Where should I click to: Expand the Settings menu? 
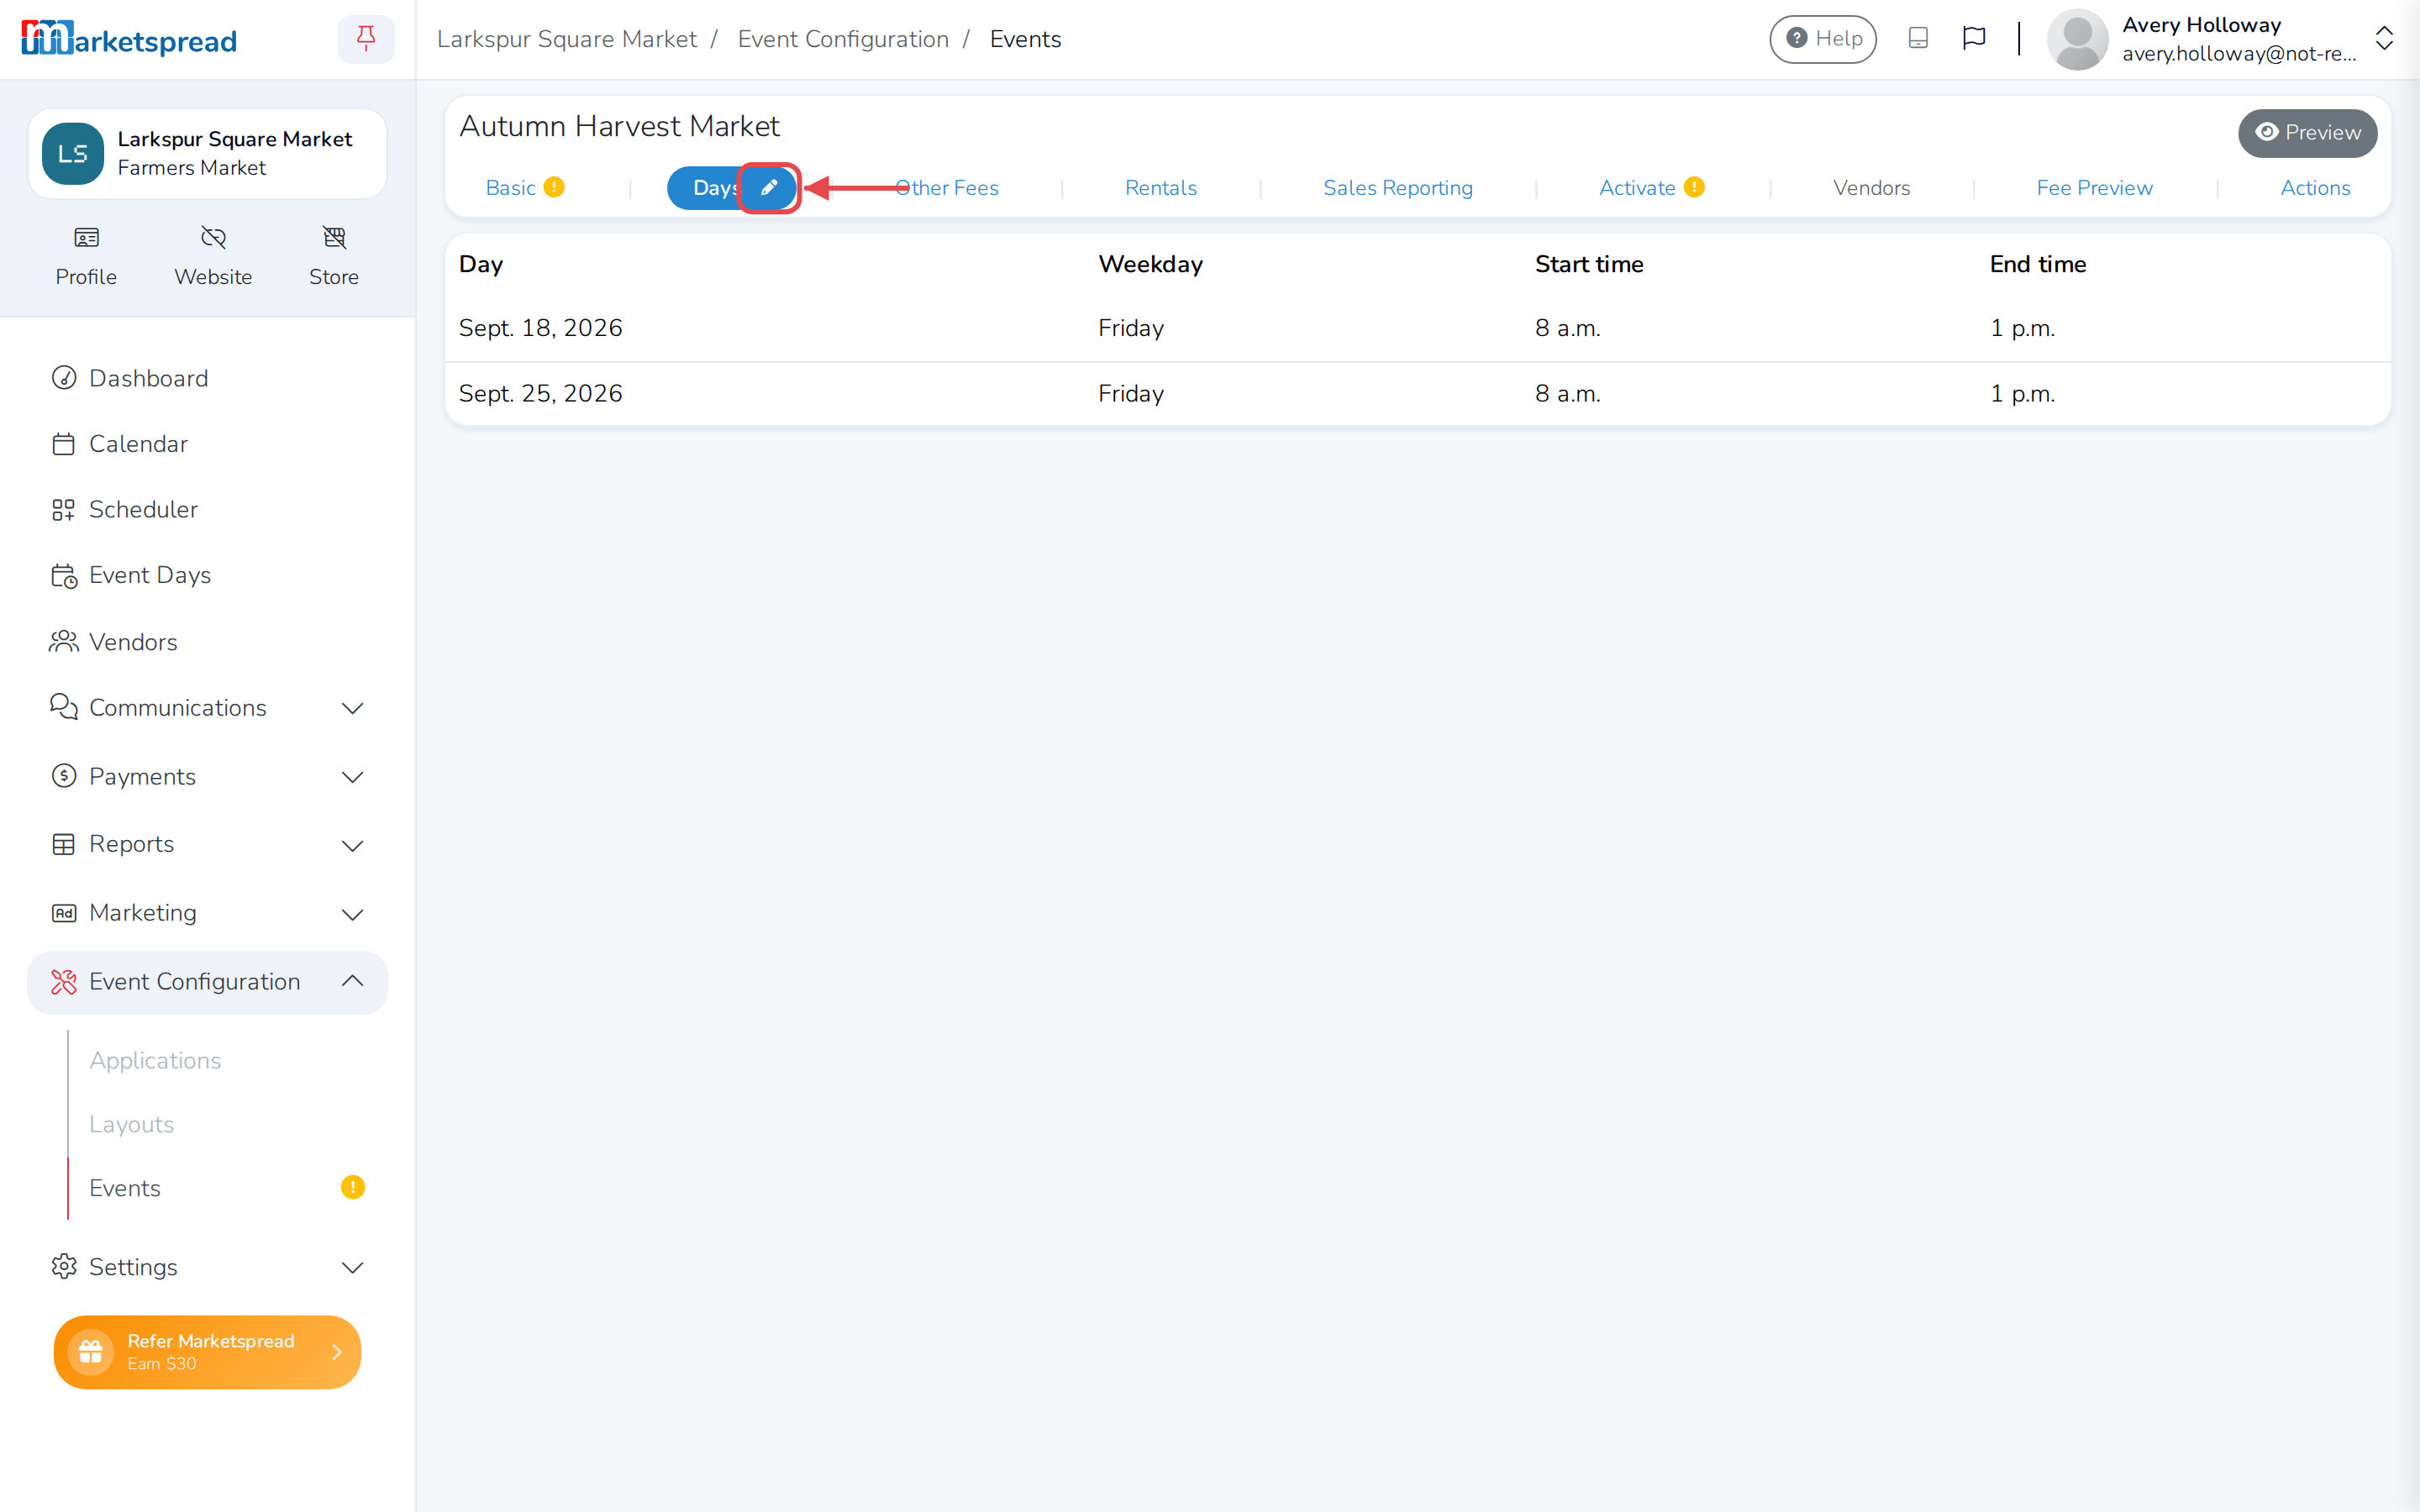click(207, 1267)
